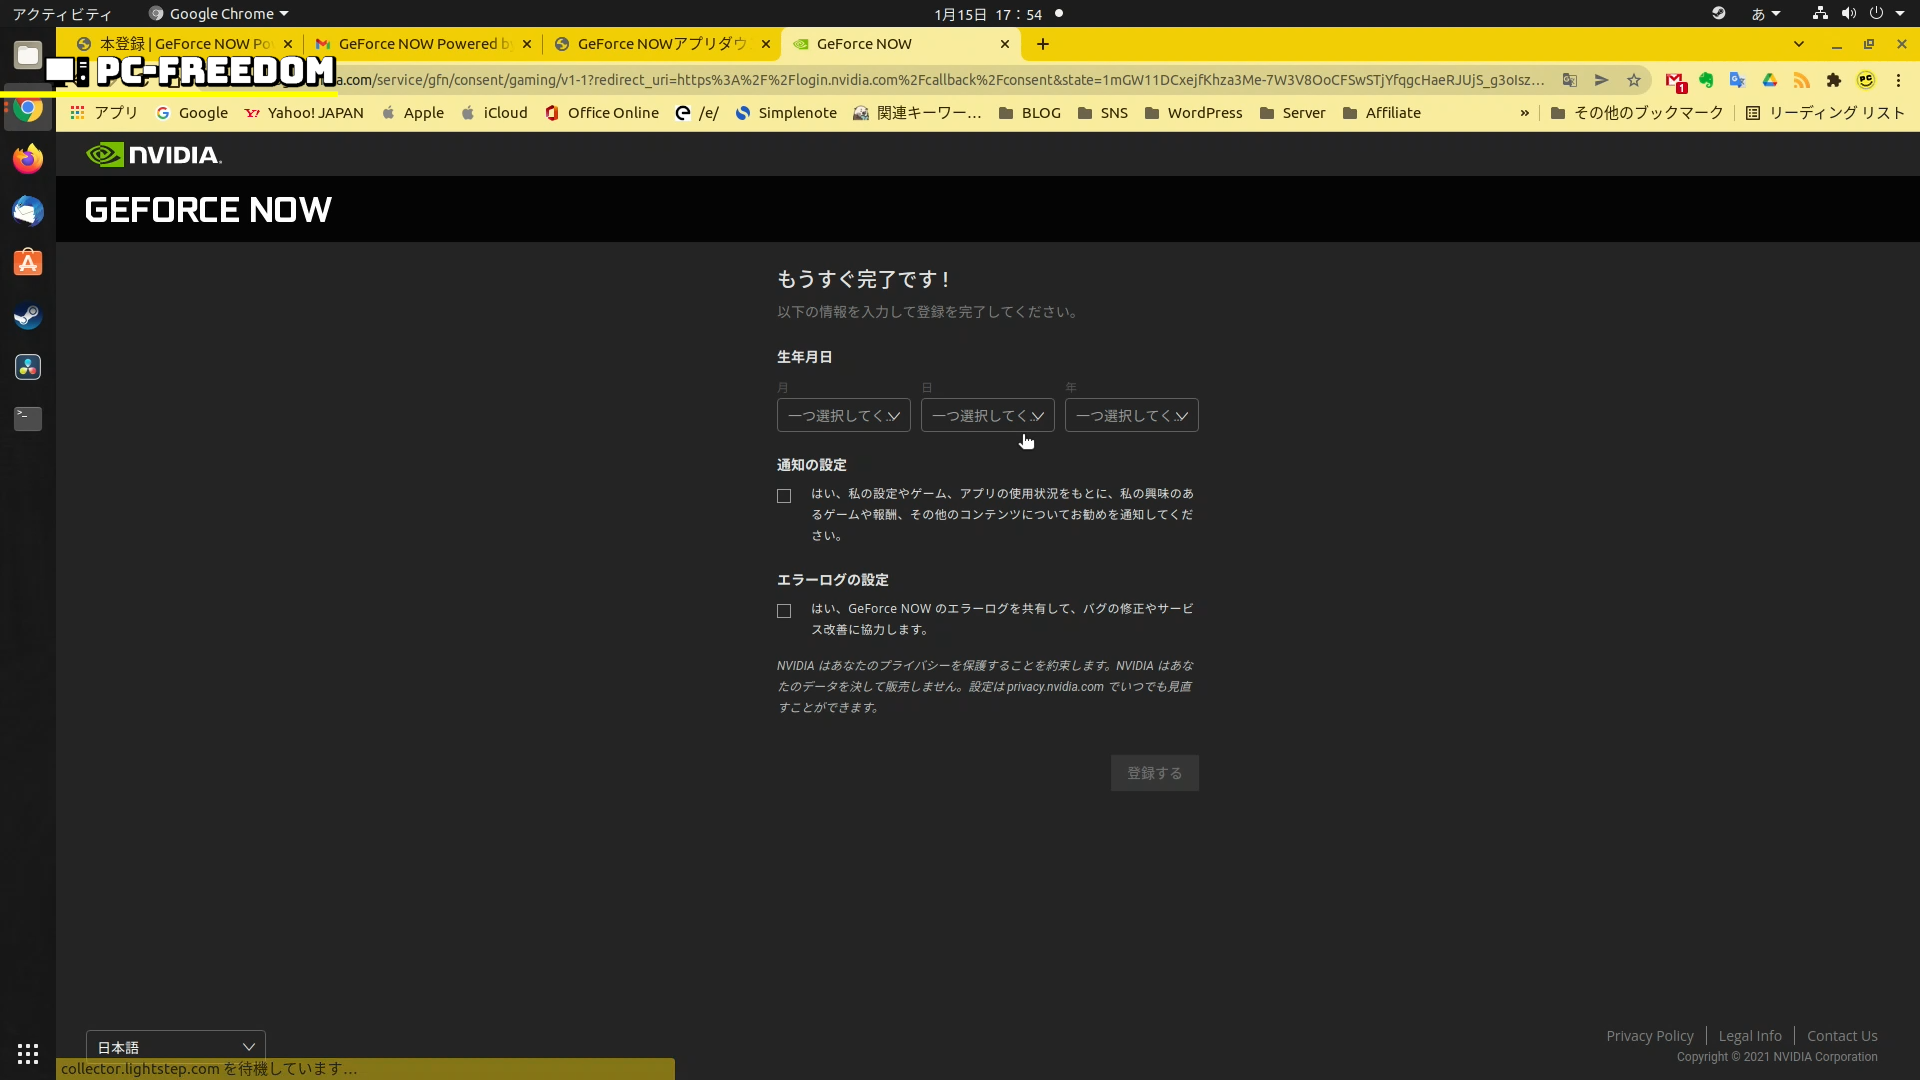Check the error log sharing checkbox
This screenshot has width=1920, height=1080.
coord(784,611)
